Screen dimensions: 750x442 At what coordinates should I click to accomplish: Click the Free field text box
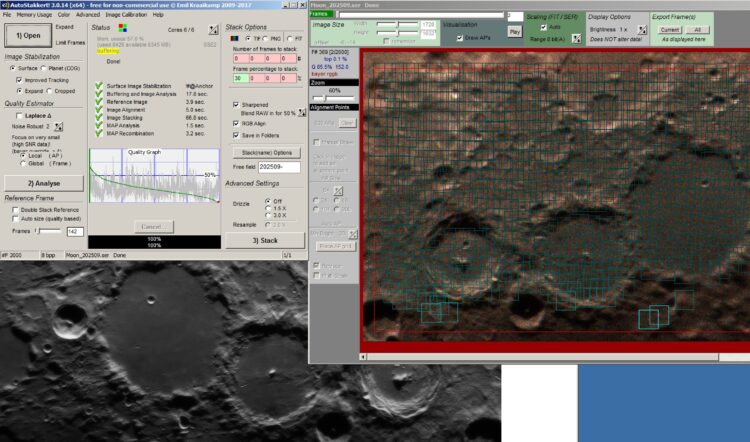pyautogui.click(x=279, y=167)
